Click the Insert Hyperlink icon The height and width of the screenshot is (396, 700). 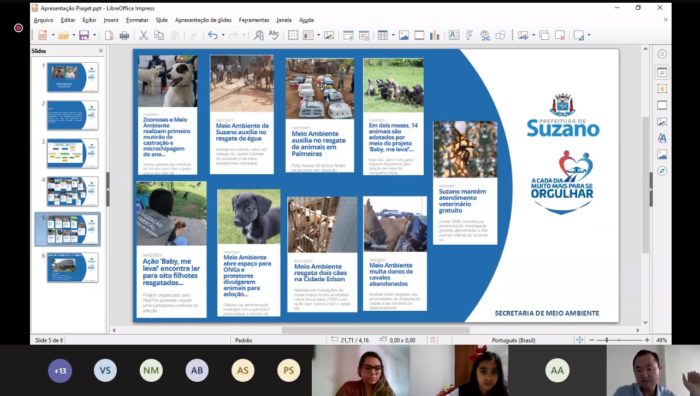click(485, 35)
